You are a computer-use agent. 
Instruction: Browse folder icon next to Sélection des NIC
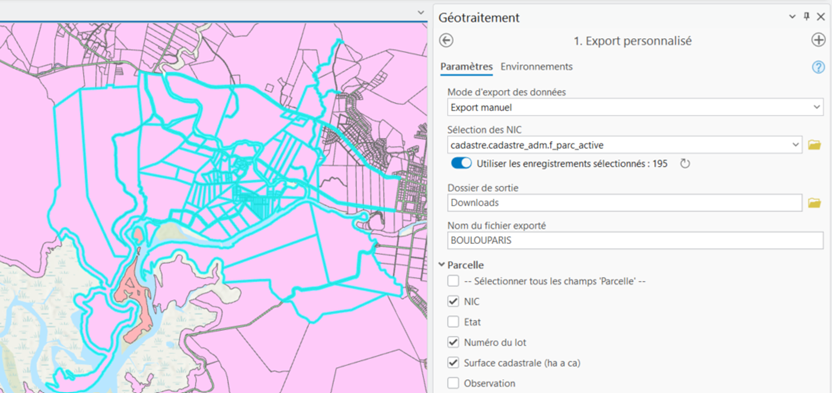pos(814,144)
